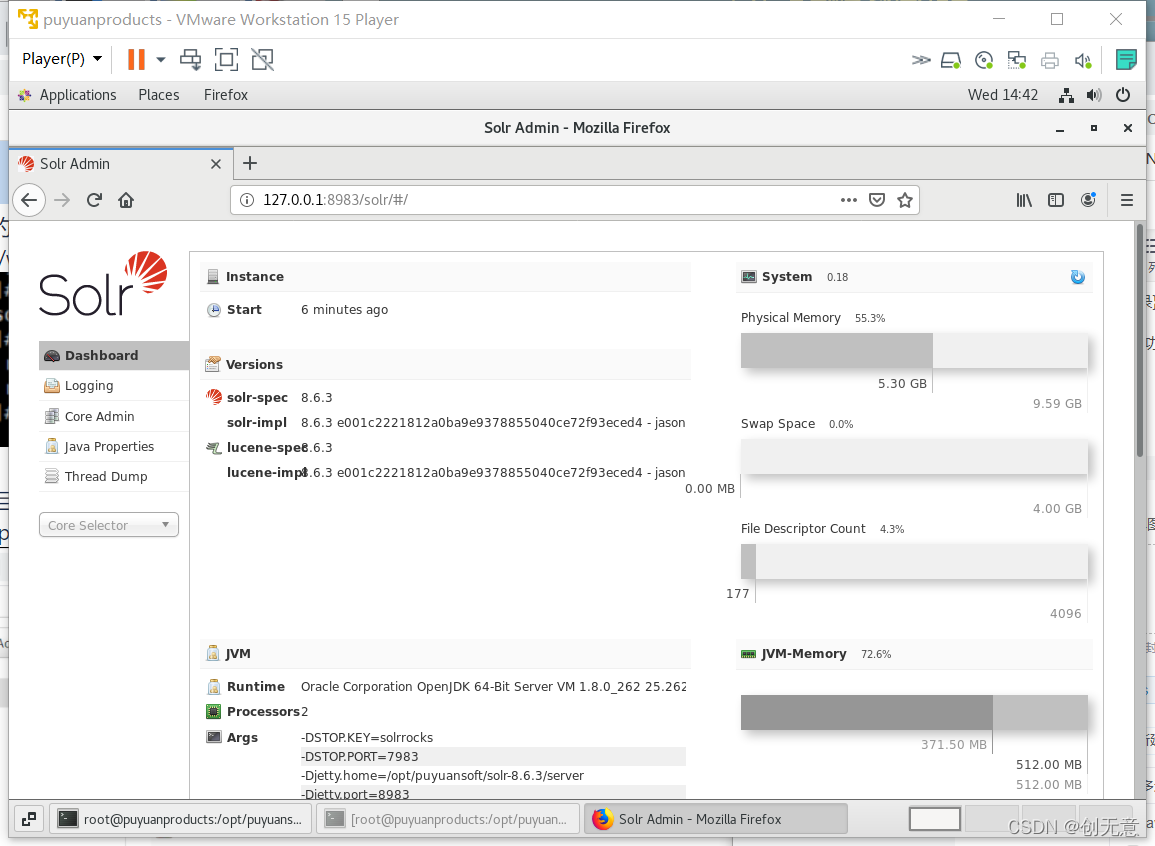
Task: Select the '6 minutes ago' start value
Action: click(x=344, y=310)
